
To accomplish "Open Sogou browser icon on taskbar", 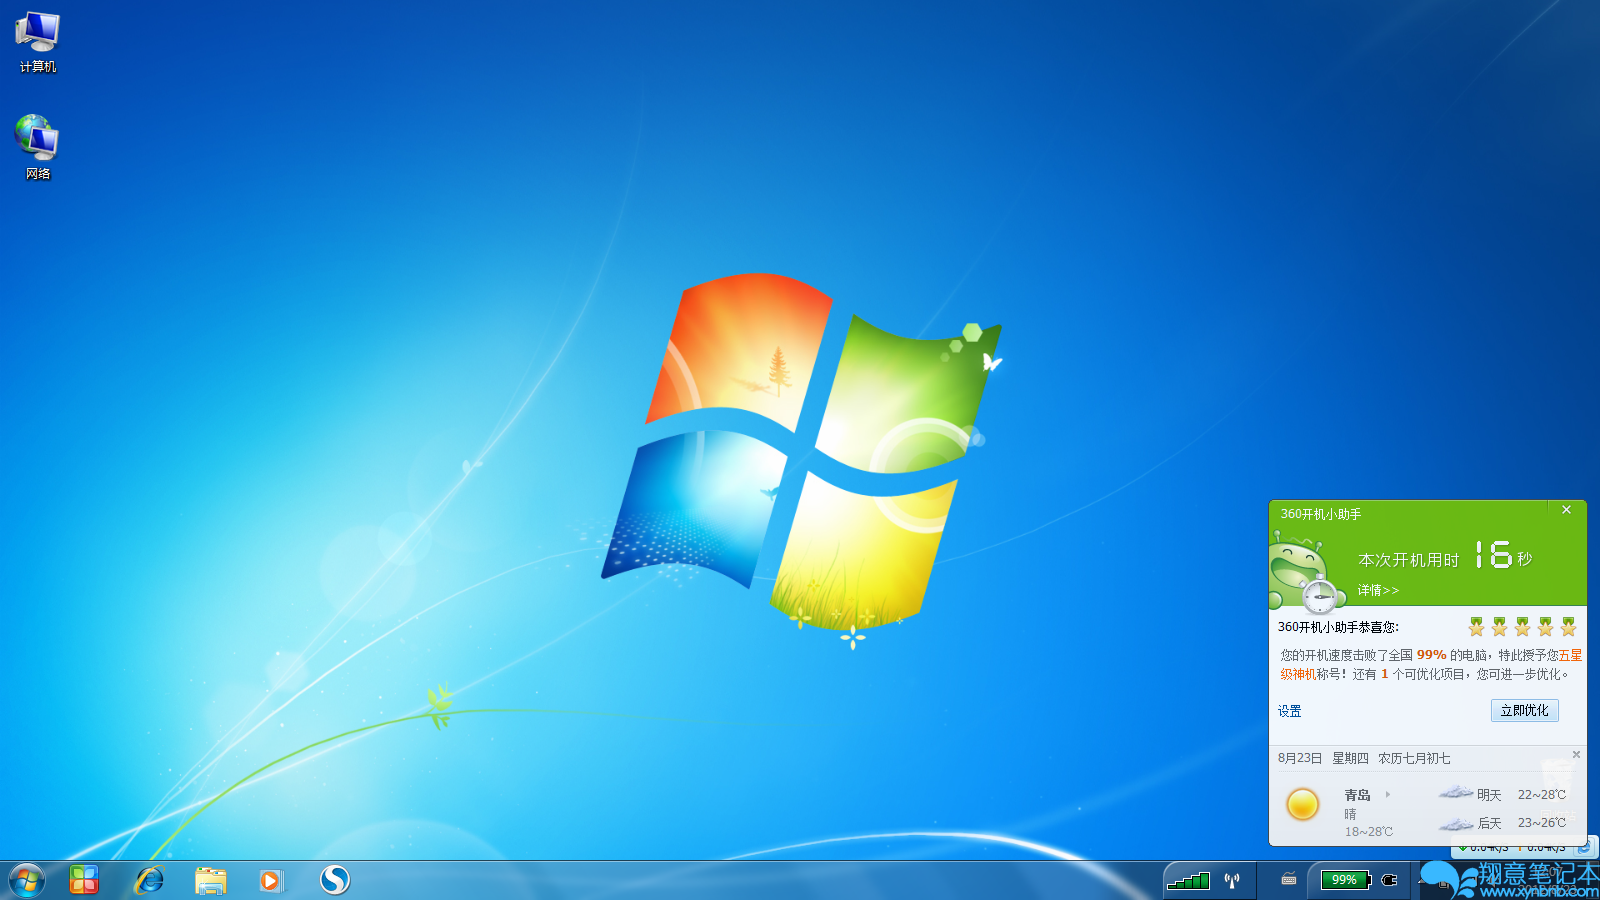I will (335, 880).
